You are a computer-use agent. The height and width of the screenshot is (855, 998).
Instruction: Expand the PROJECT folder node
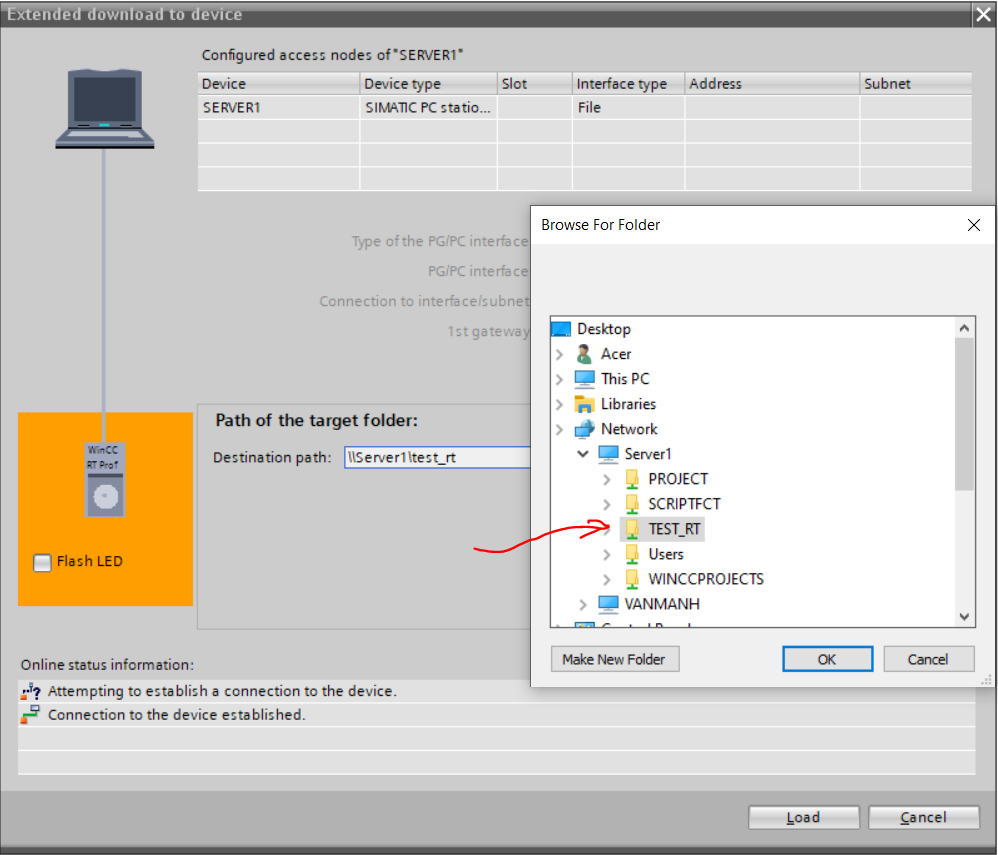click(x=607, y=479)
